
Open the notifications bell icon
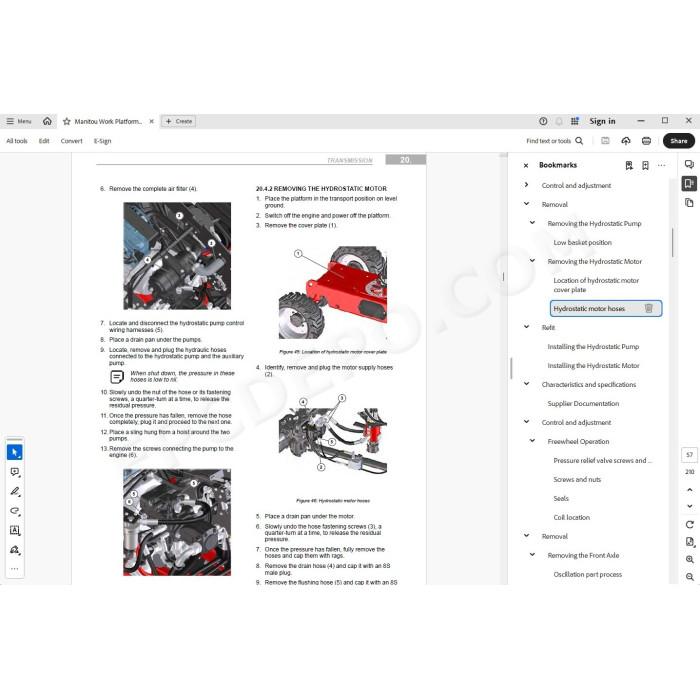559,121
